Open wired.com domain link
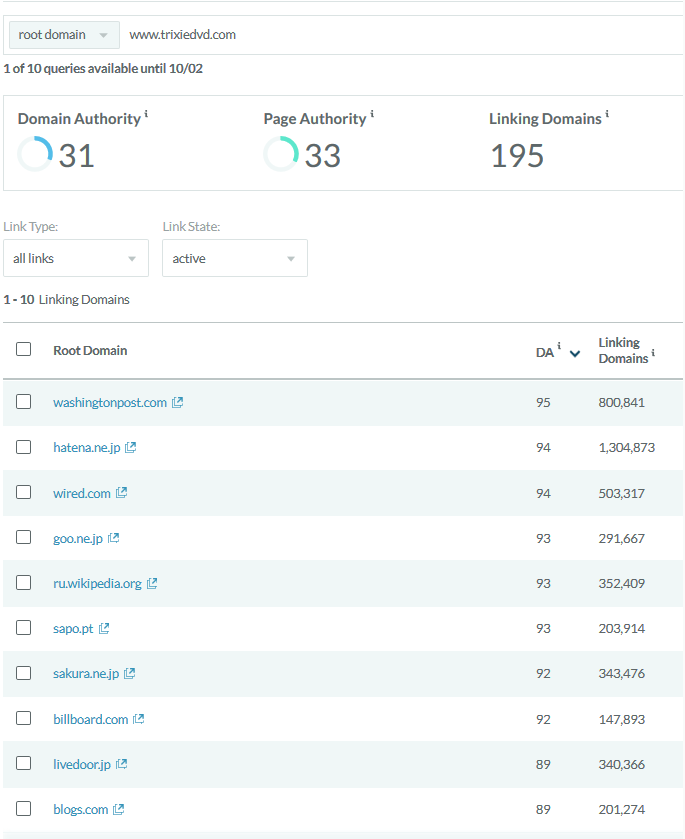The width and height of the screenshot is (685, 839). click(82, 493)
